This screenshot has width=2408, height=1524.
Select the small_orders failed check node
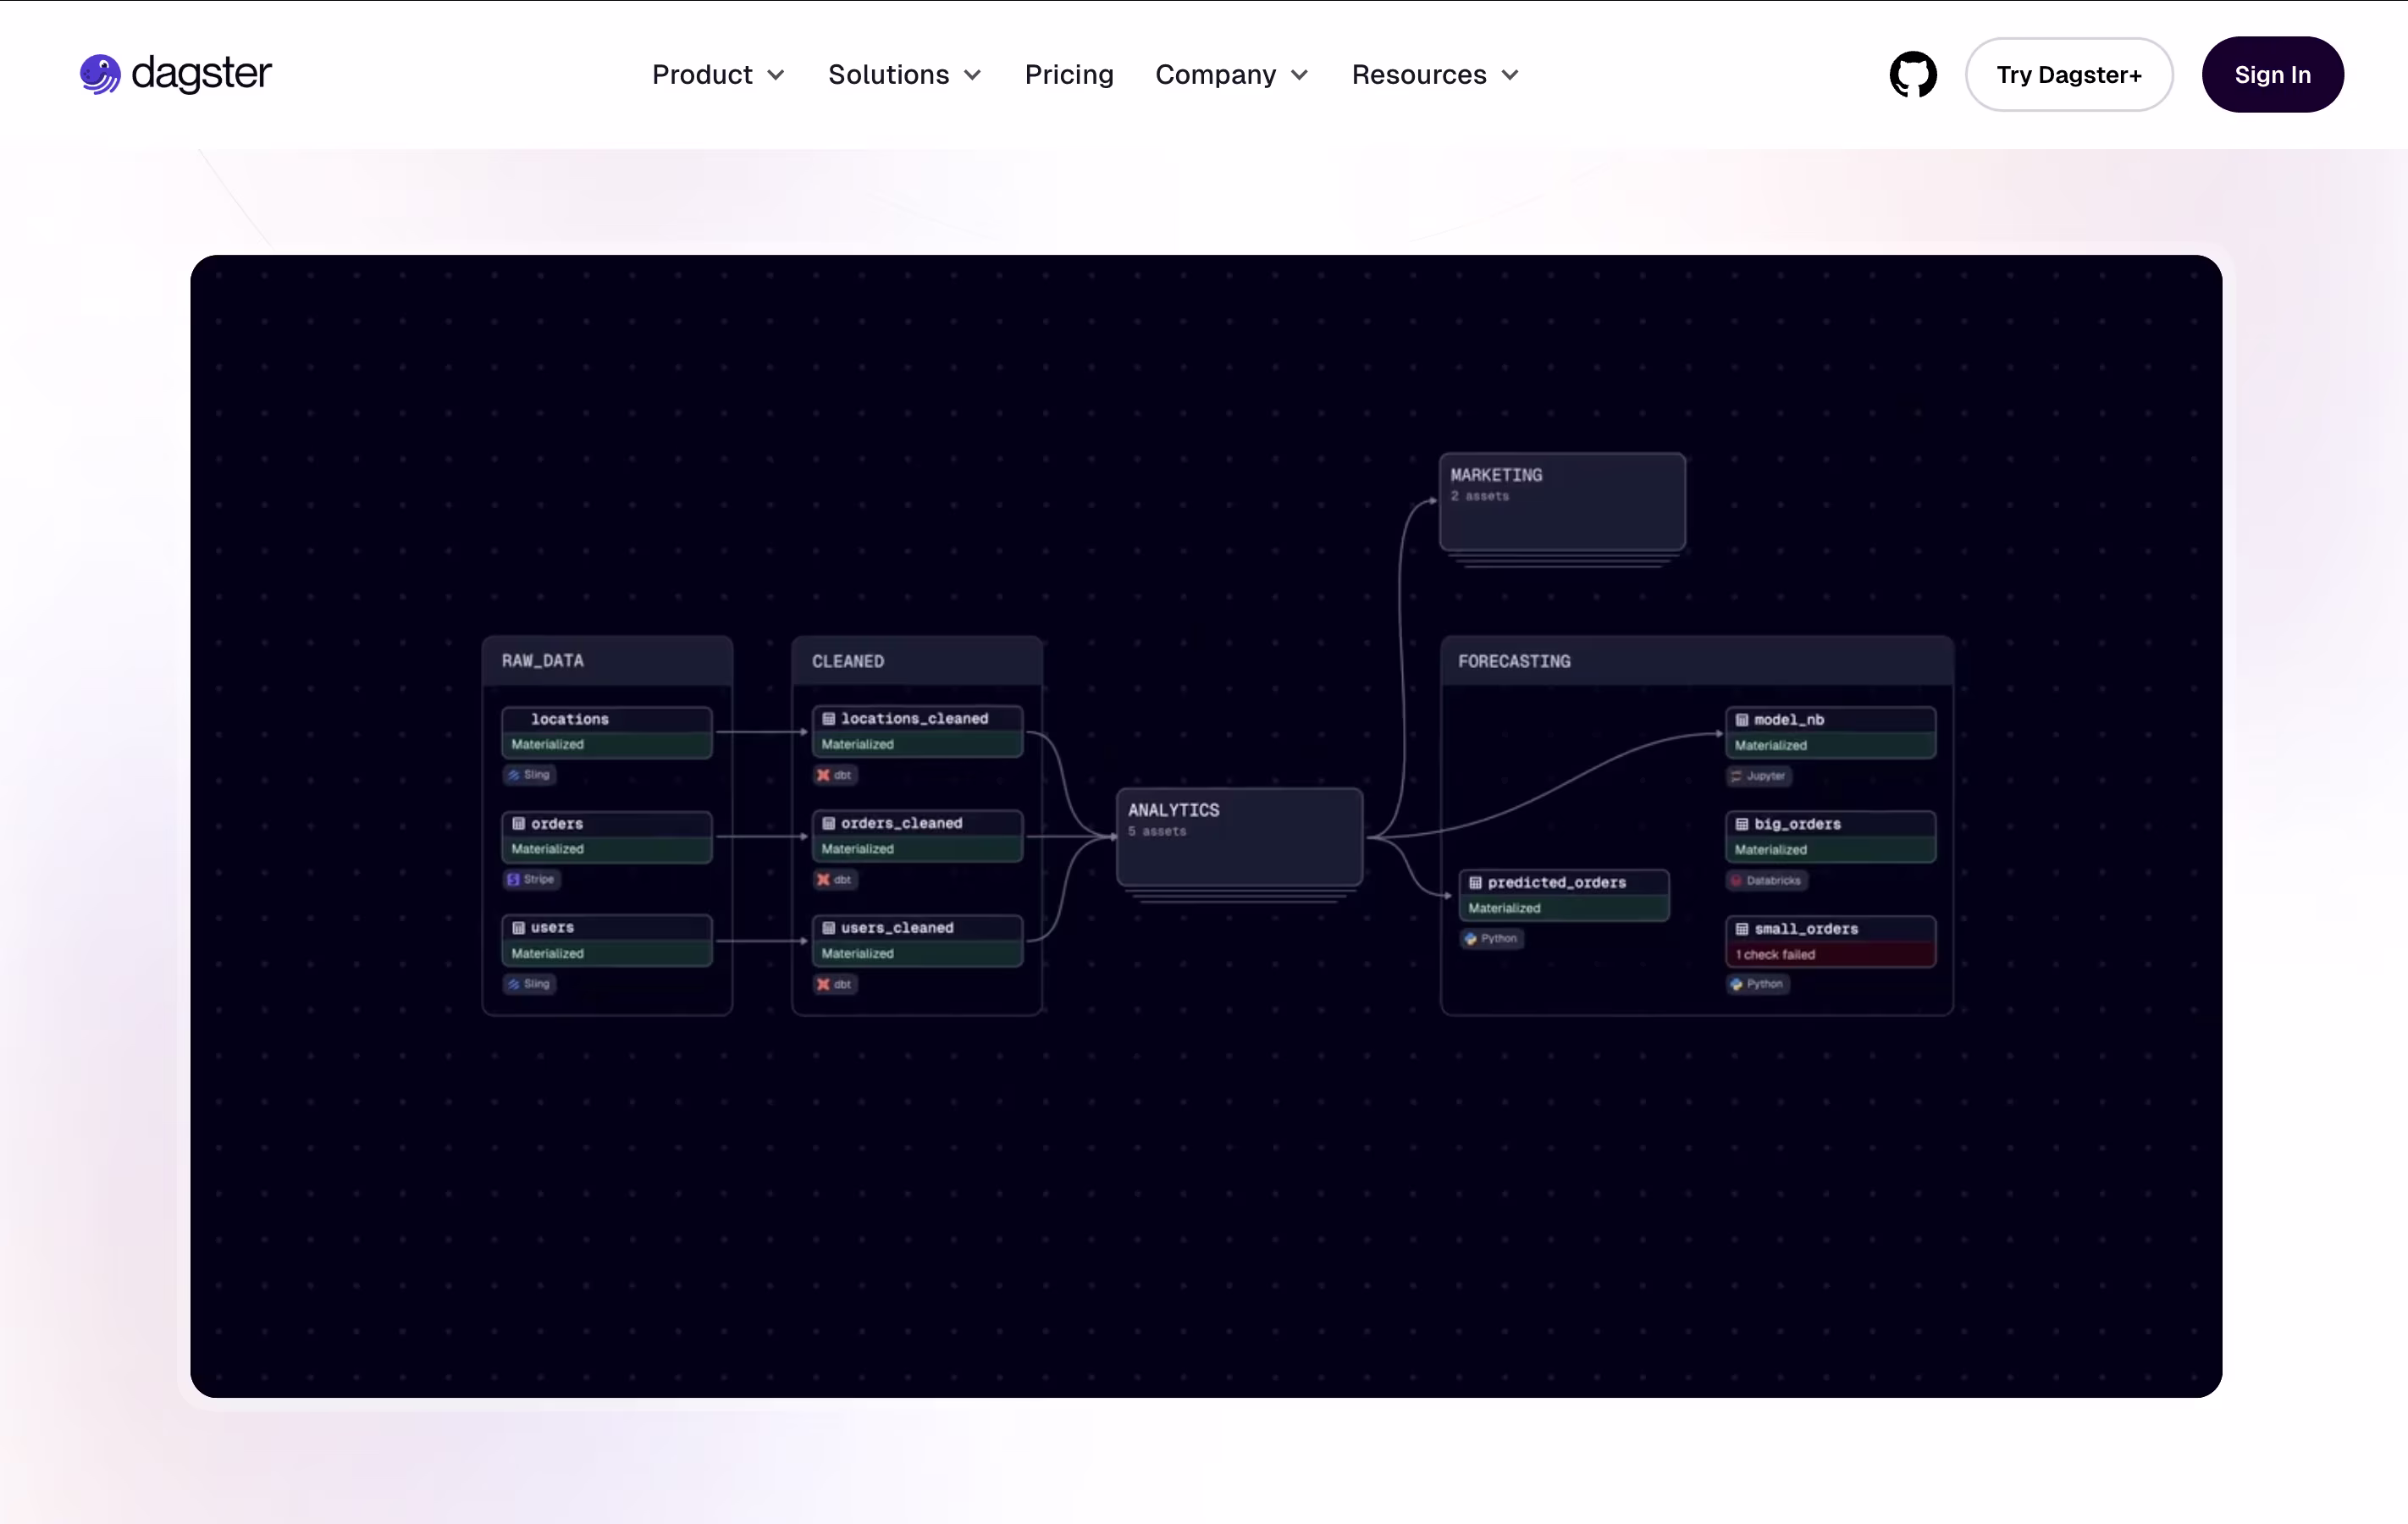click(1829, 941)
